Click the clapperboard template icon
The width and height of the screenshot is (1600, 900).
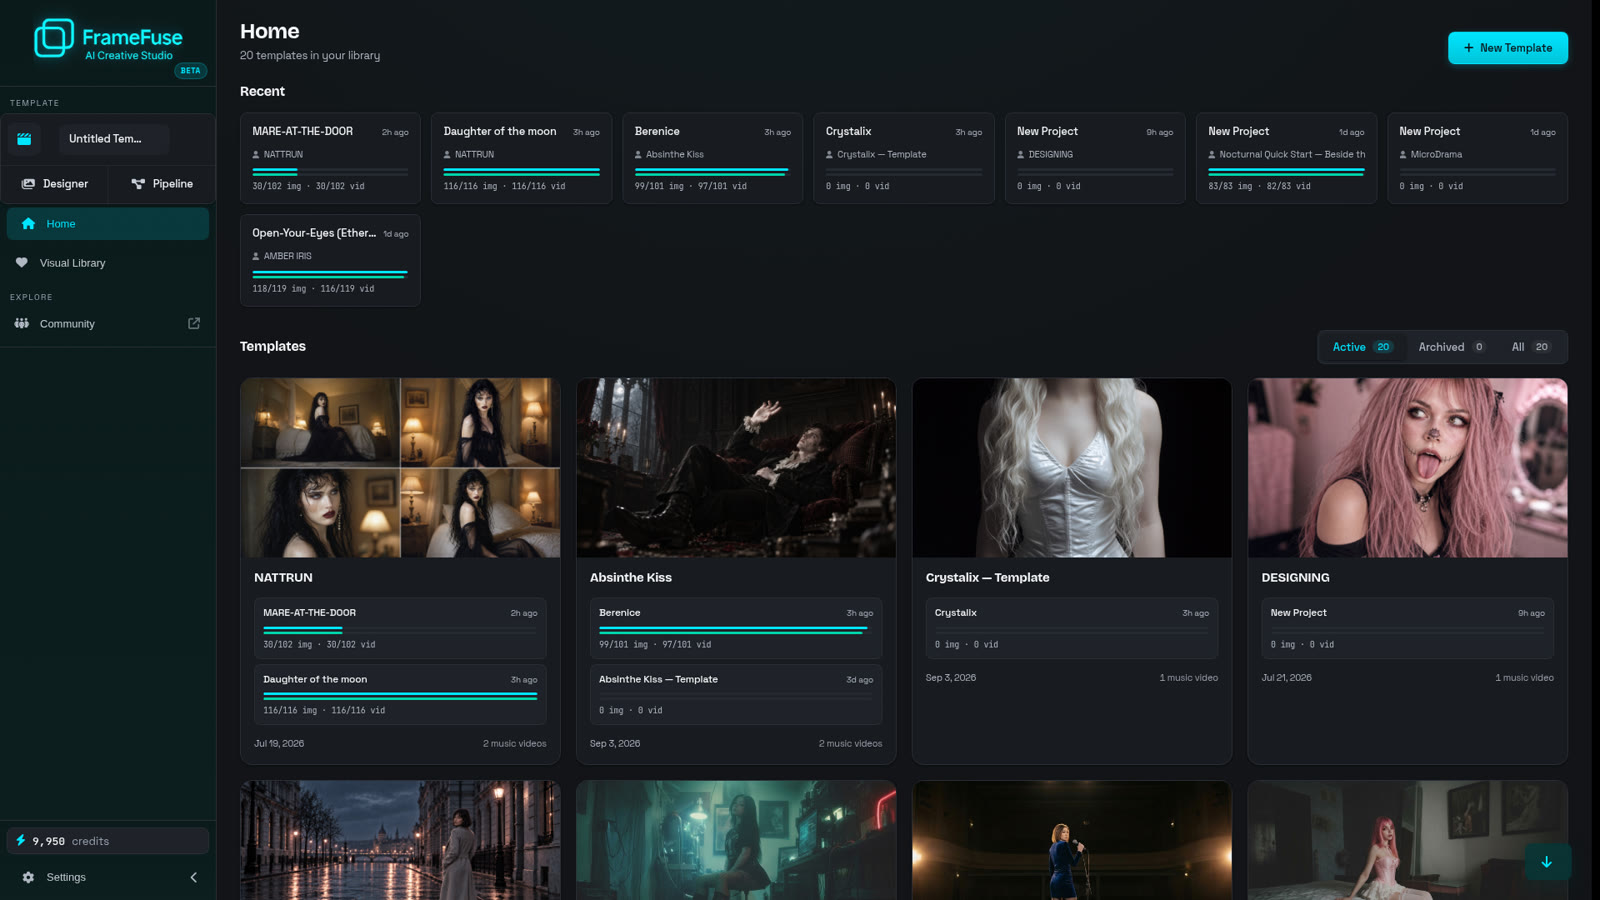(24, 139)
